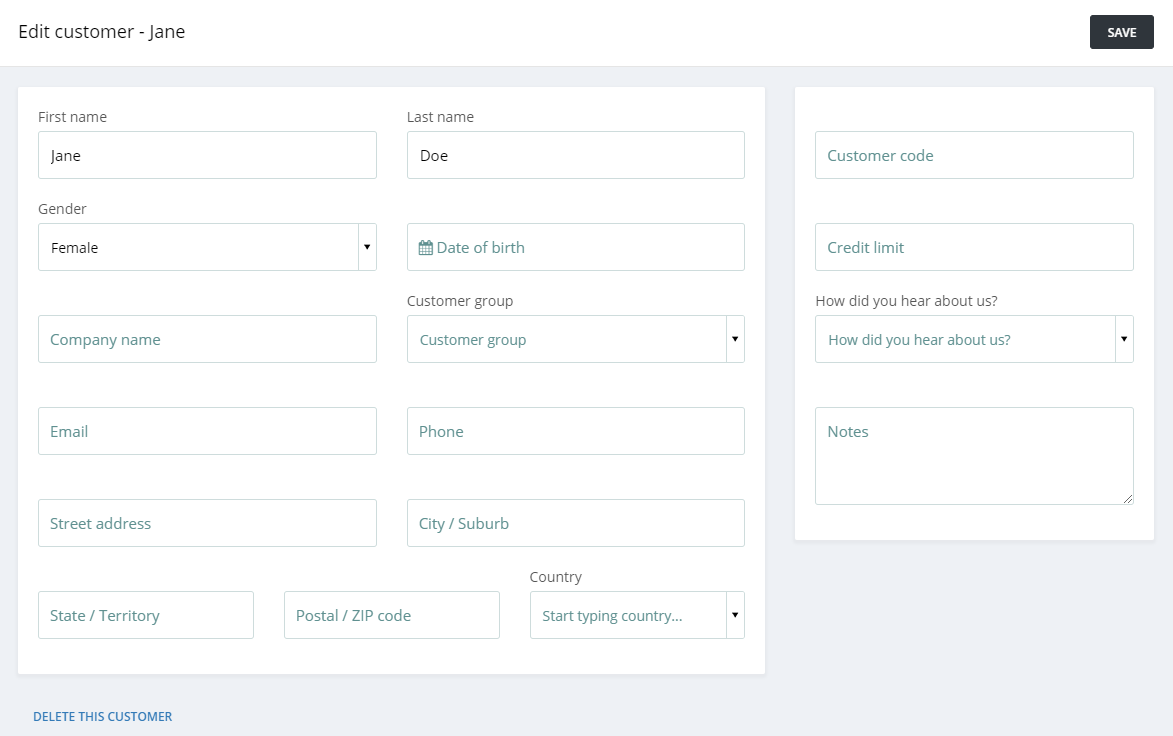Click the Date of birth field

pos(575,247)
